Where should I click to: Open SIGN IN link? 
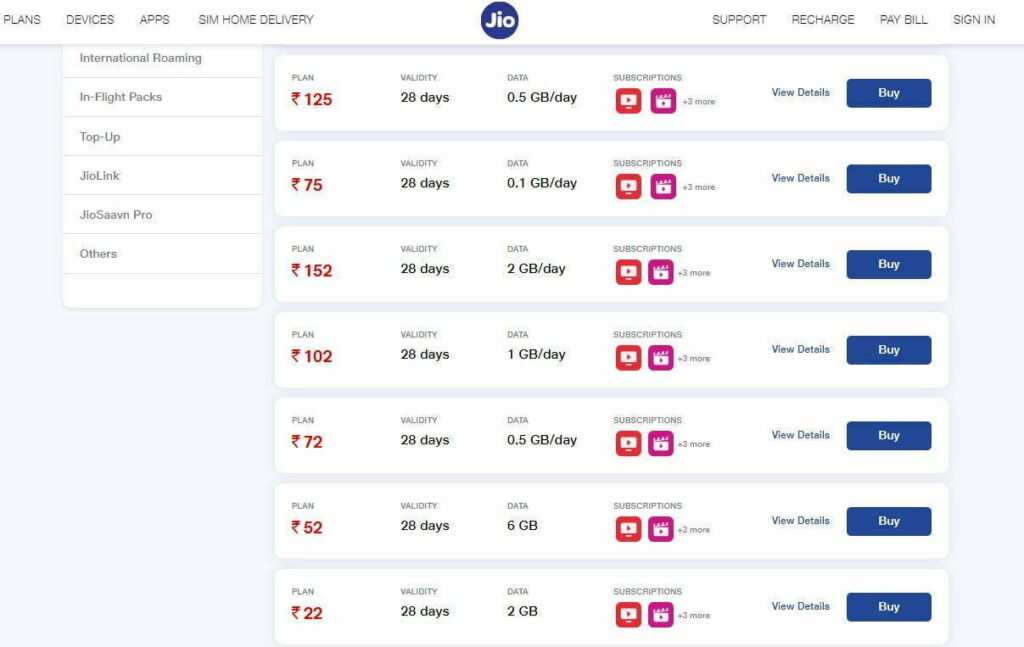[974, 20]
